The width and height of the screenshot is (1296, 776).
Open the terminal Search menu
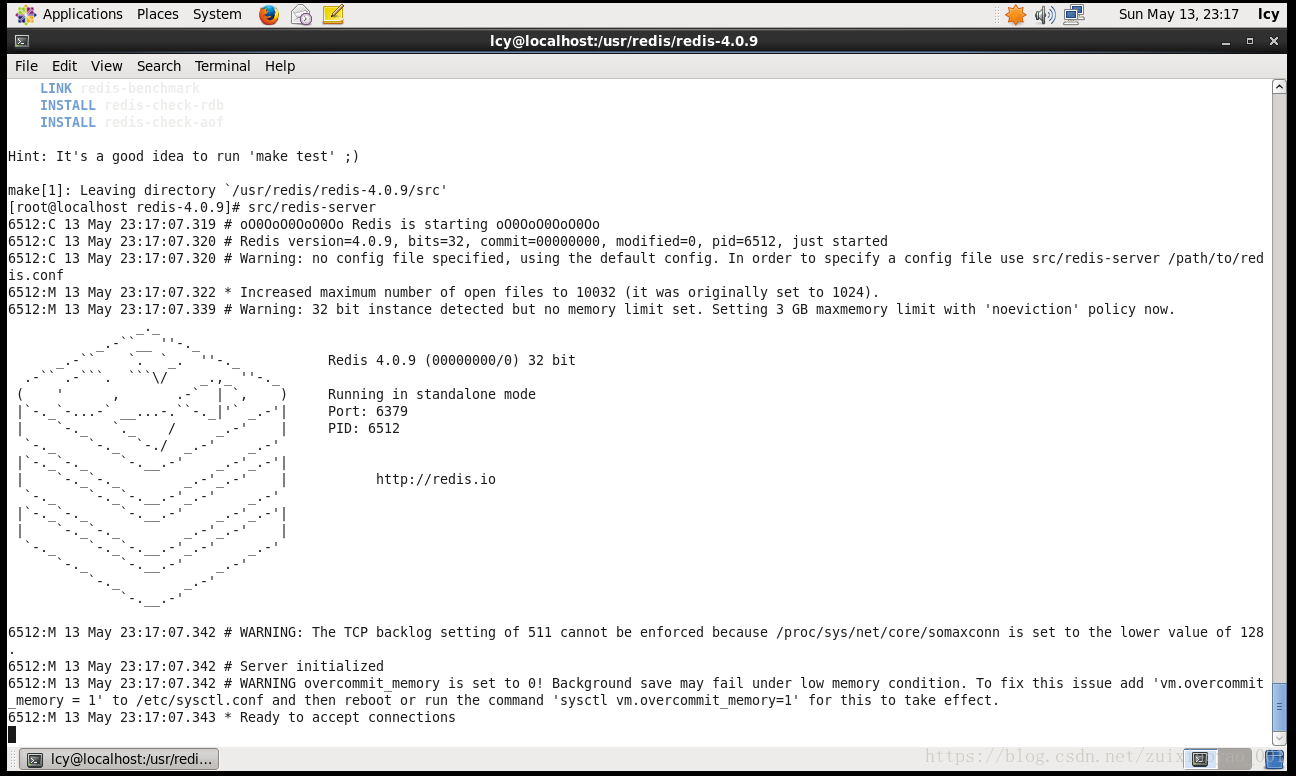[159, 66]
